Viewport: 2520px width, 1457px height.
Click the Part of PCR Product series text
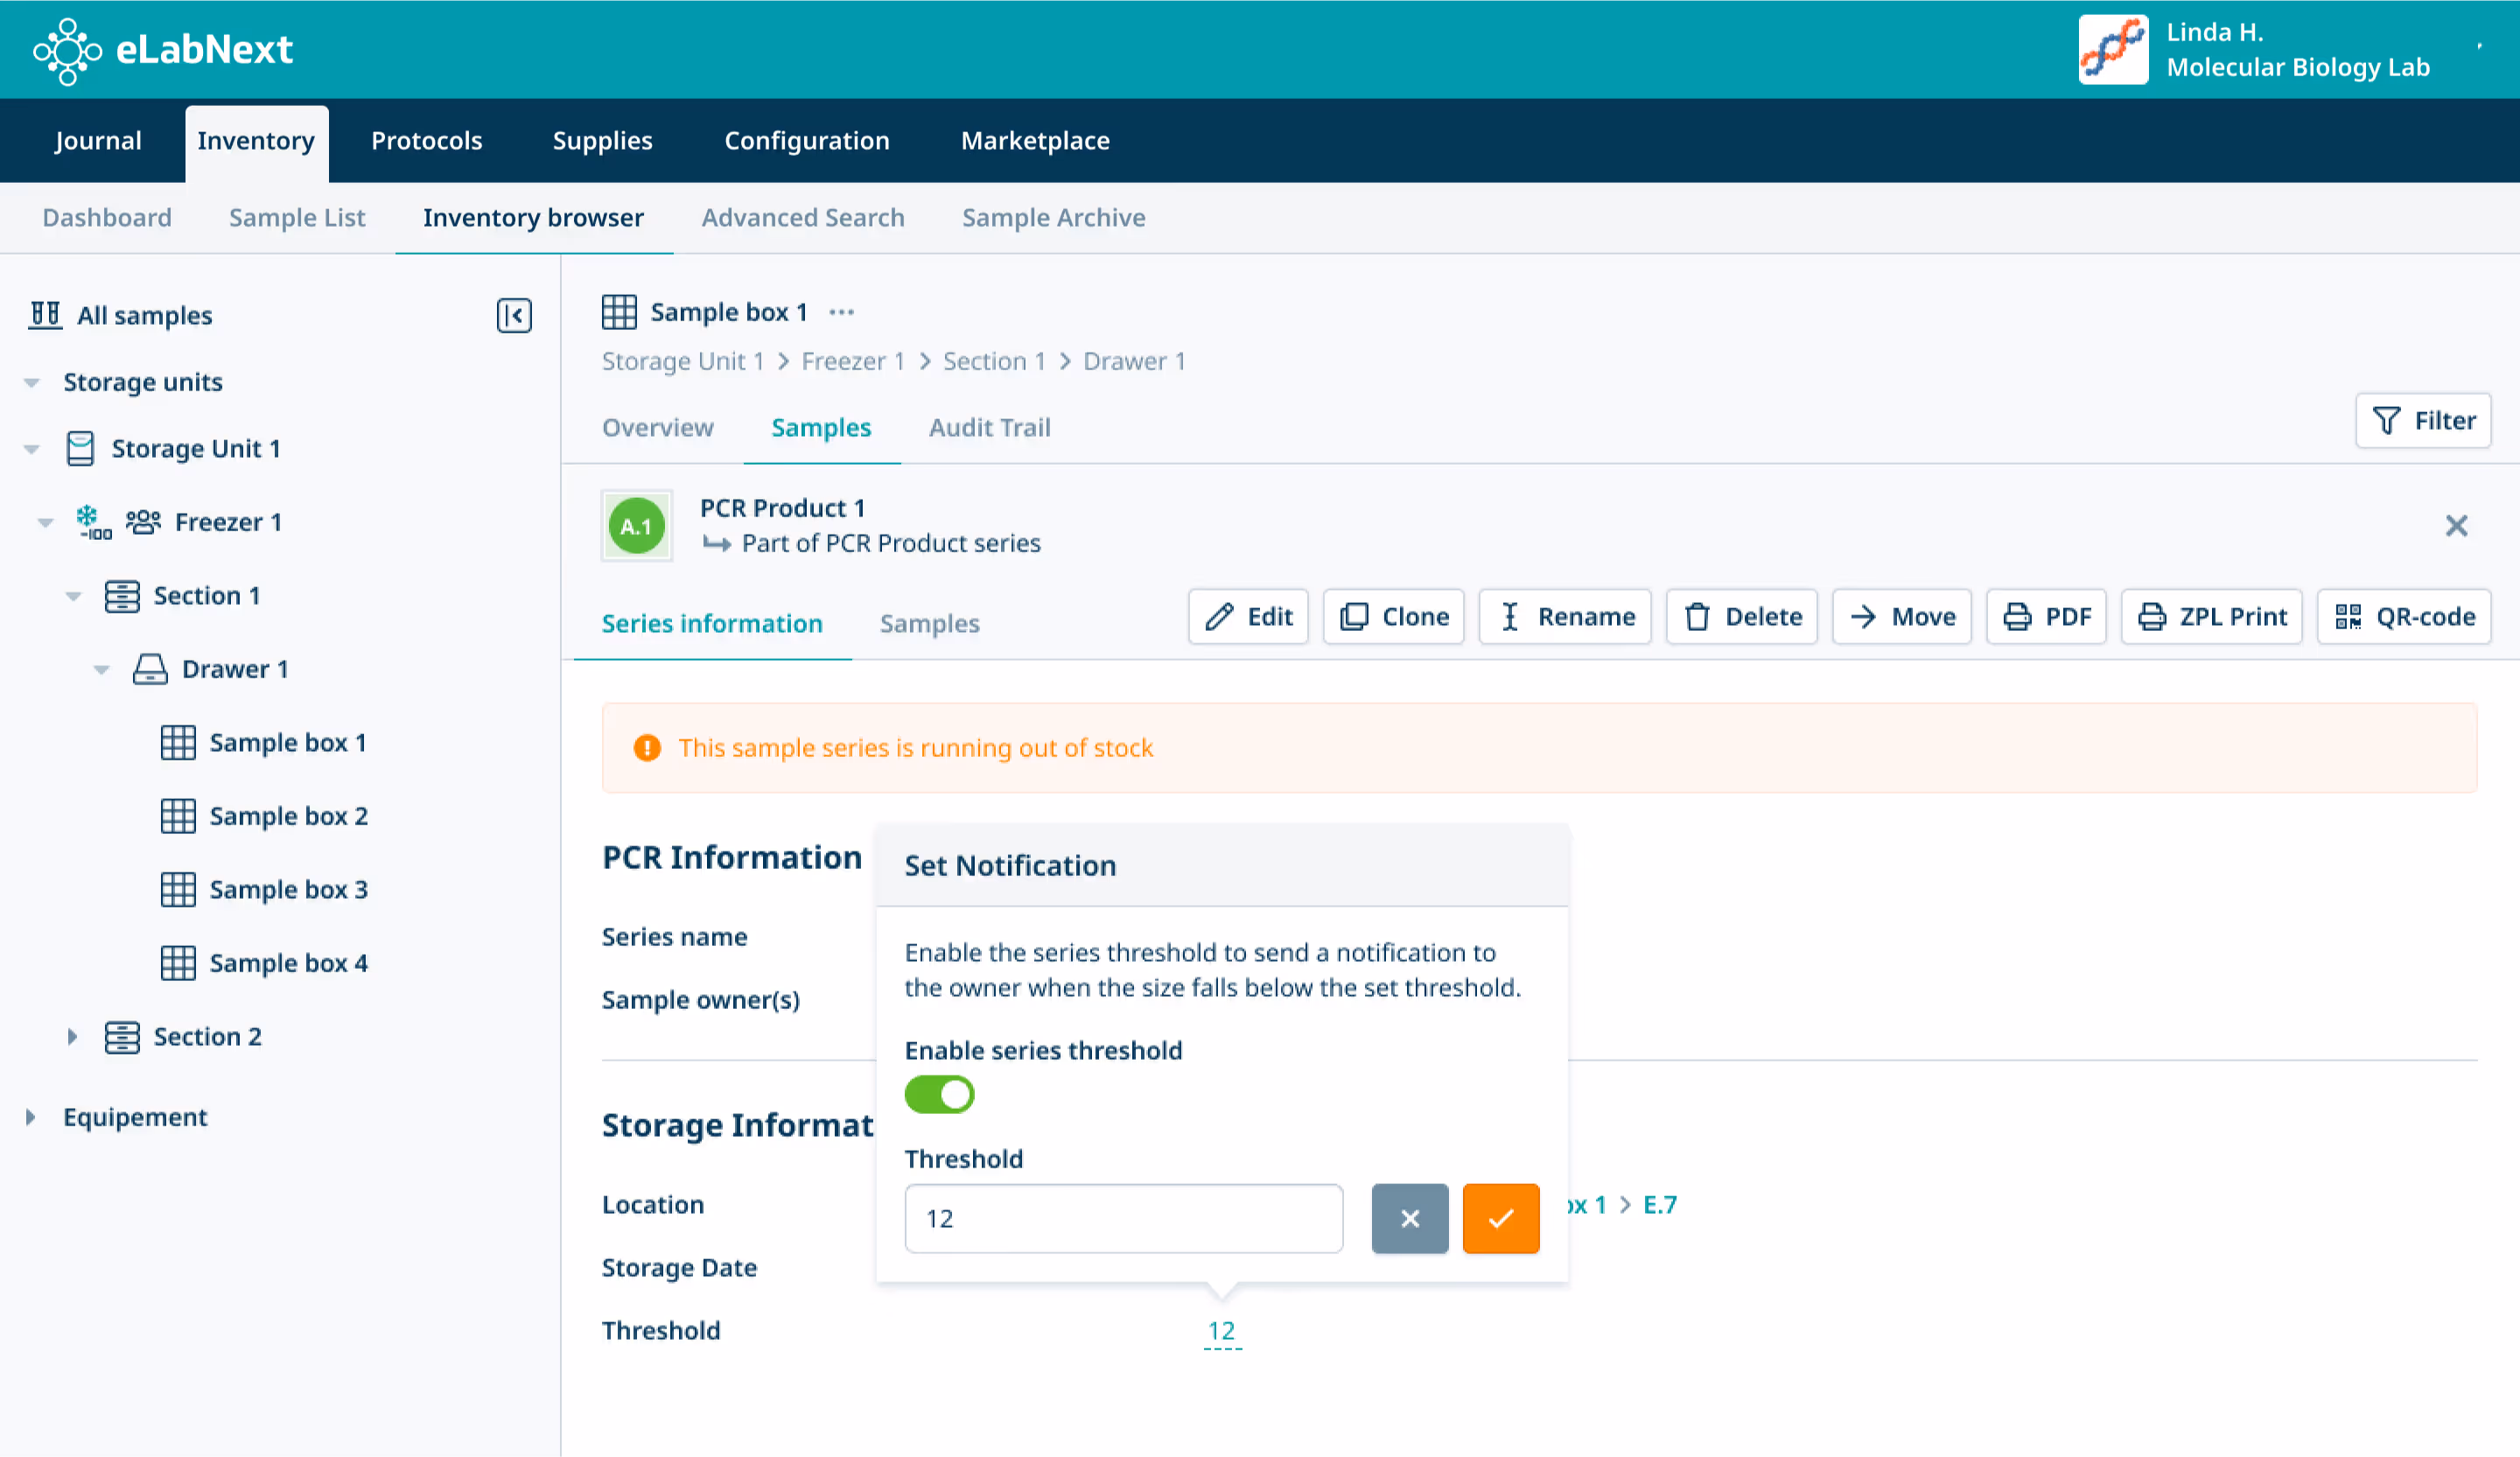pos(891,544)
